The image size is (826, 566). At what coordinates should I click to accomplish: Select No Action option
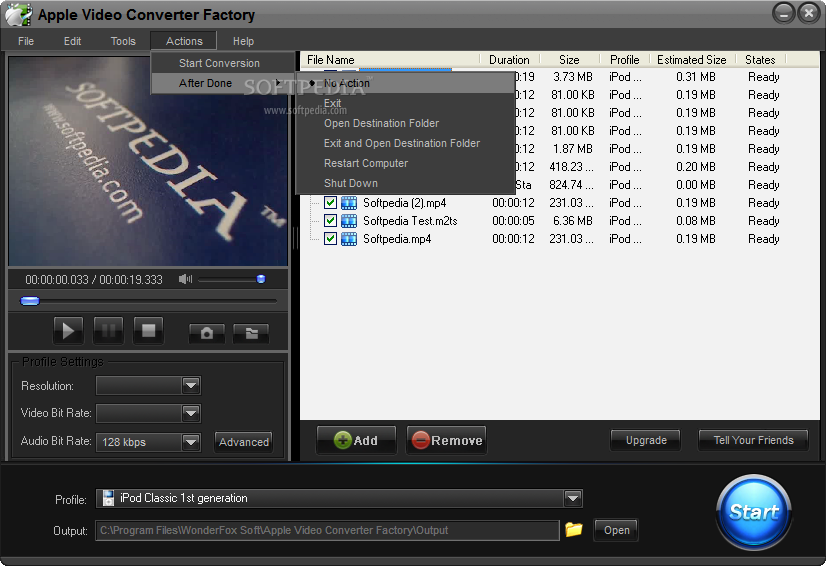click(x=405, y=83)
